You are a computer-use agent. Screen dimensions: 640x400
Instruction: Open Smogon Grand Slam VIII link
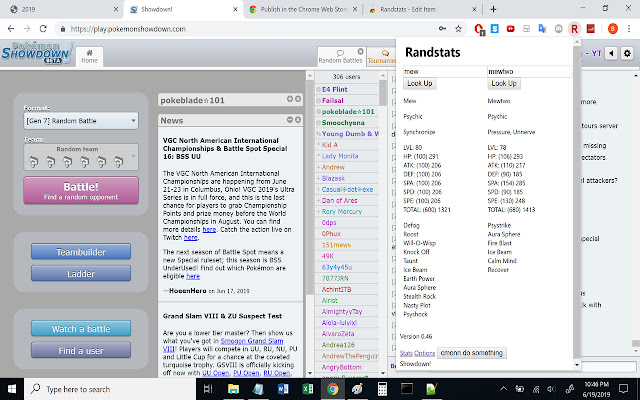pos(252,341)
